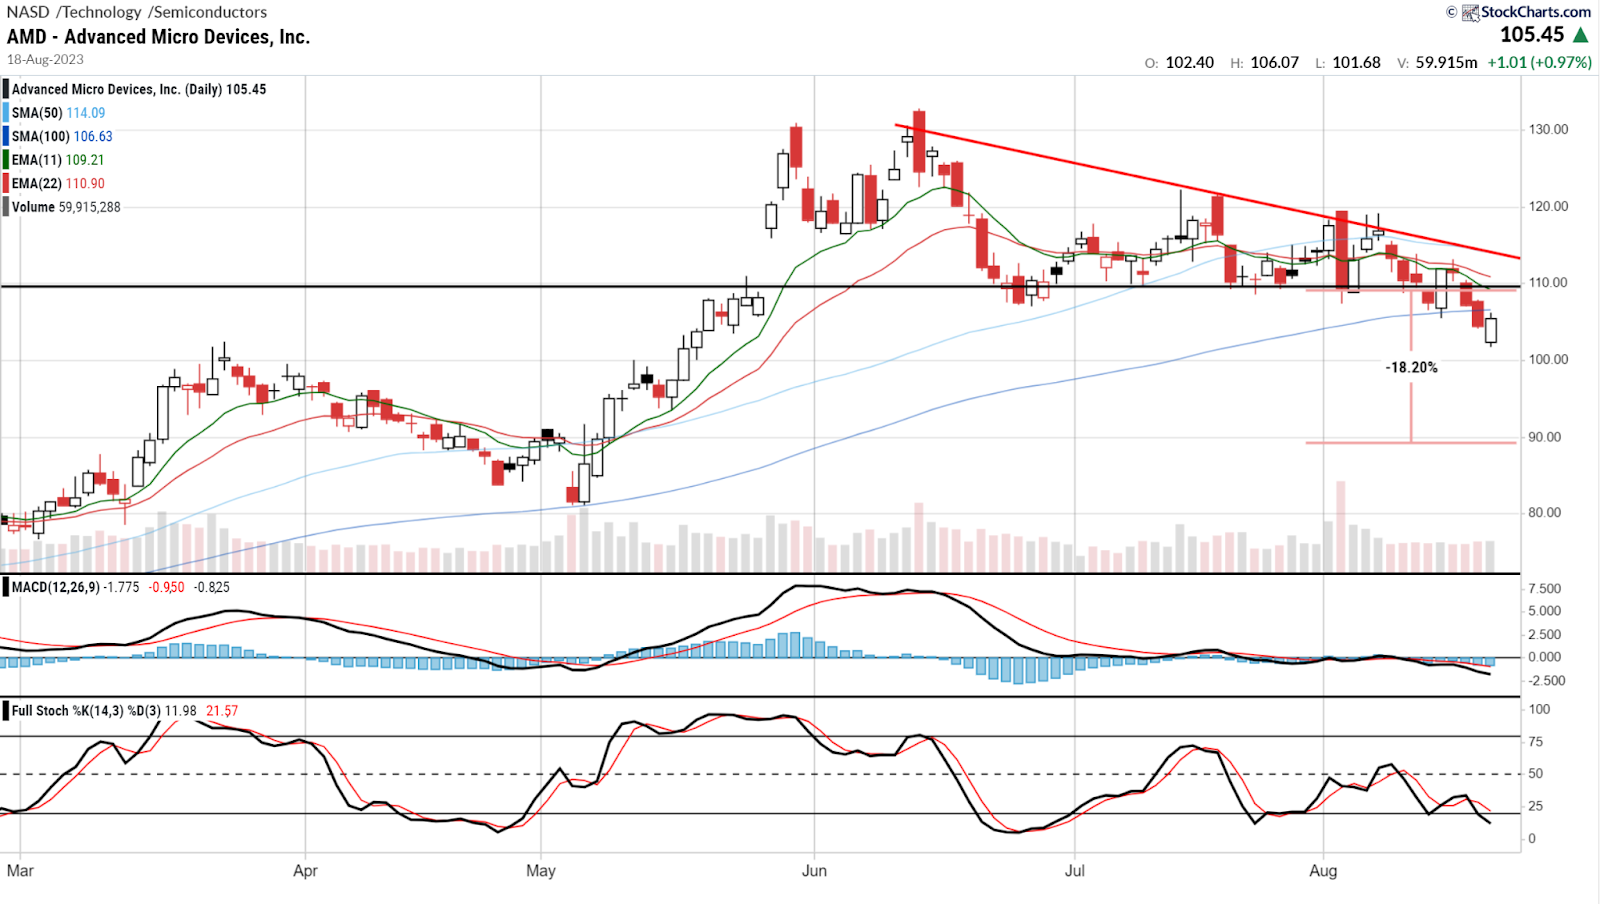Click the SMA(50) light-blue legend color marker
Viewport: 1600px width, 904px height.
(5, 113)
